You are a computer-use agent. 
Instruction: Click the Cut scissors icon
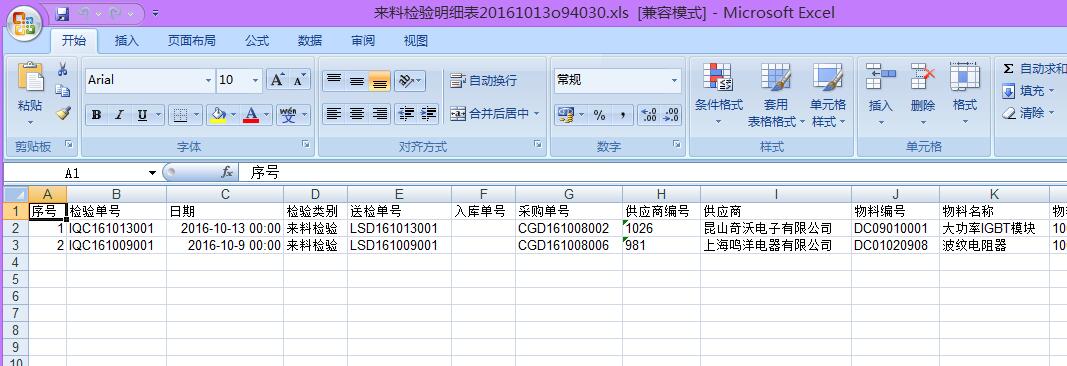coord(63,69)
